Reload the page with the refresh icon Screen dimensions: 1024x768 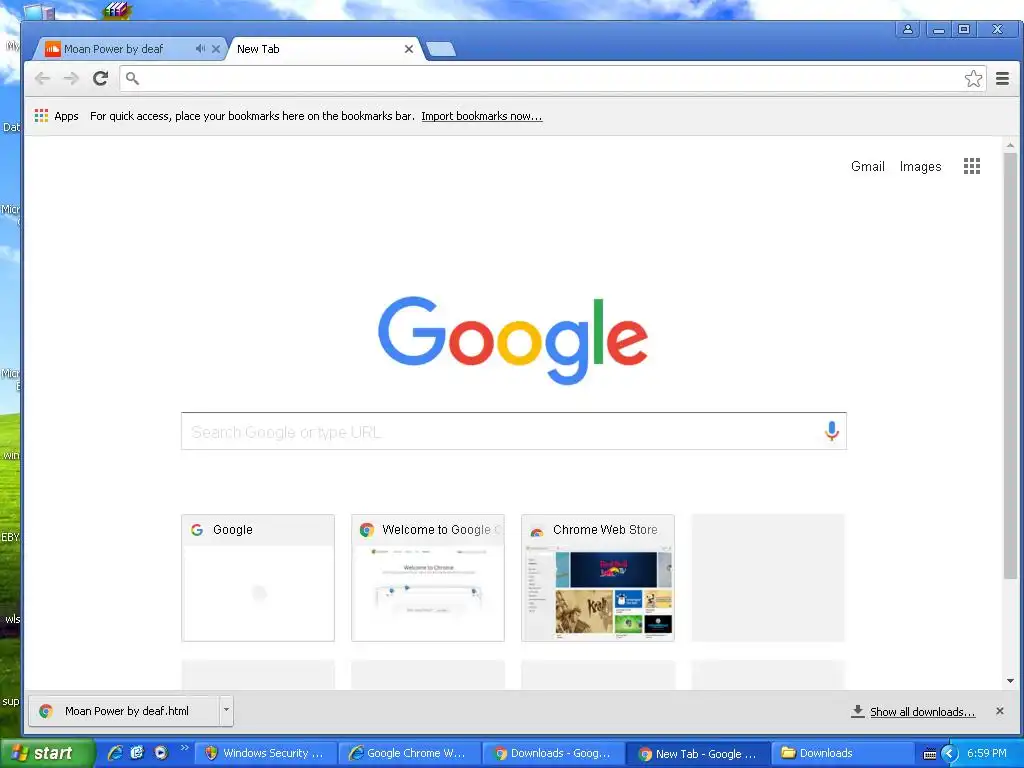(100, 79)
